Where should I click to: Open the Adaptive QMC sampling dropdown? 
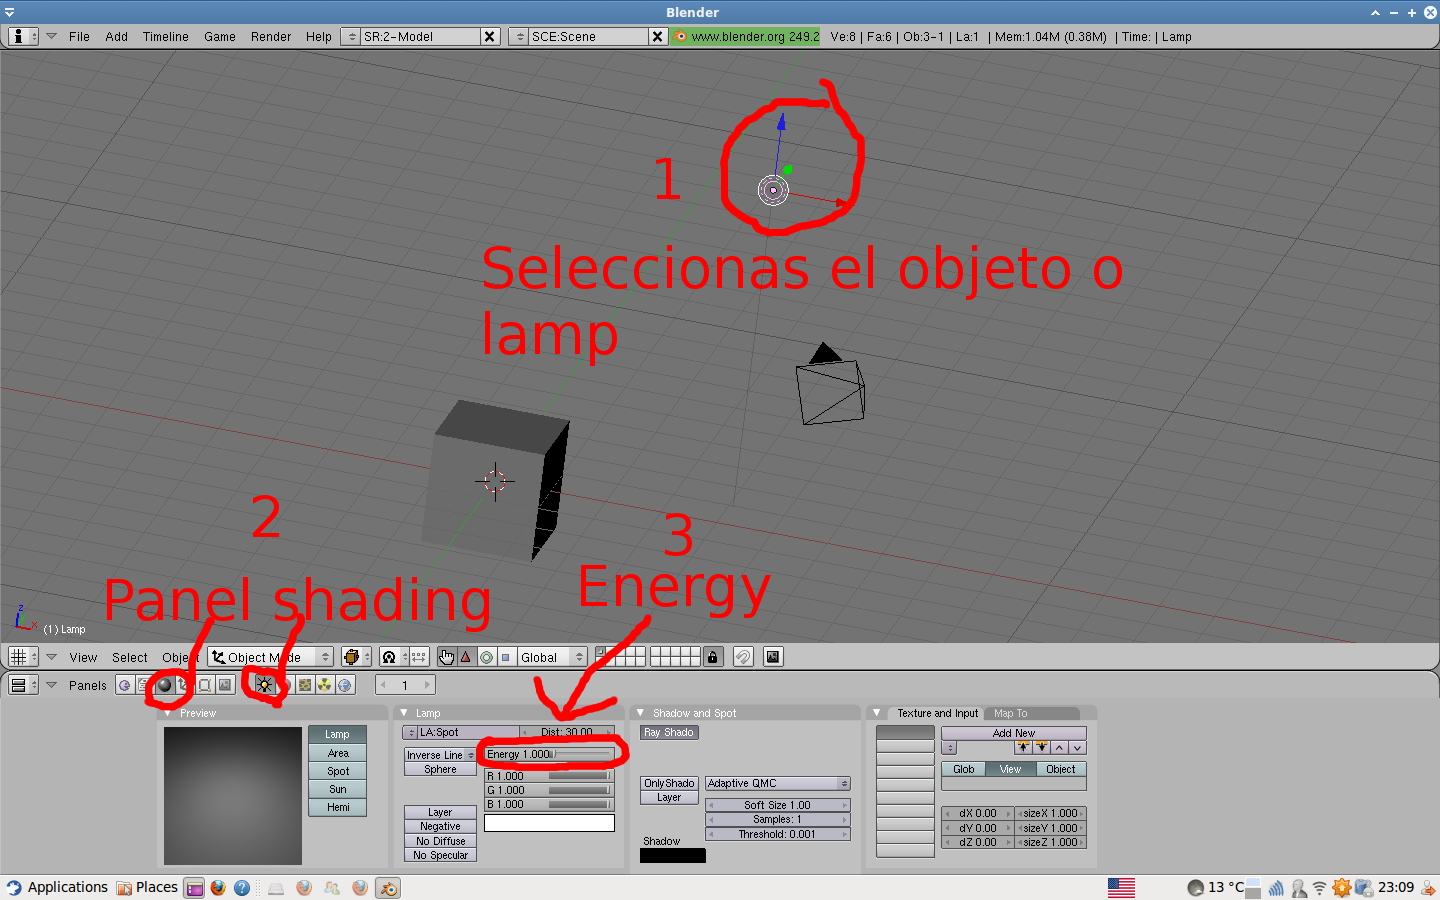click(778, 783)
